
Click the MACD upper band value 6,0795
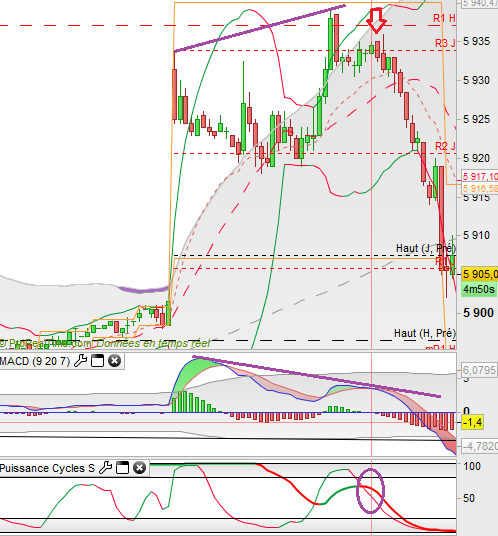pos(479,370)
